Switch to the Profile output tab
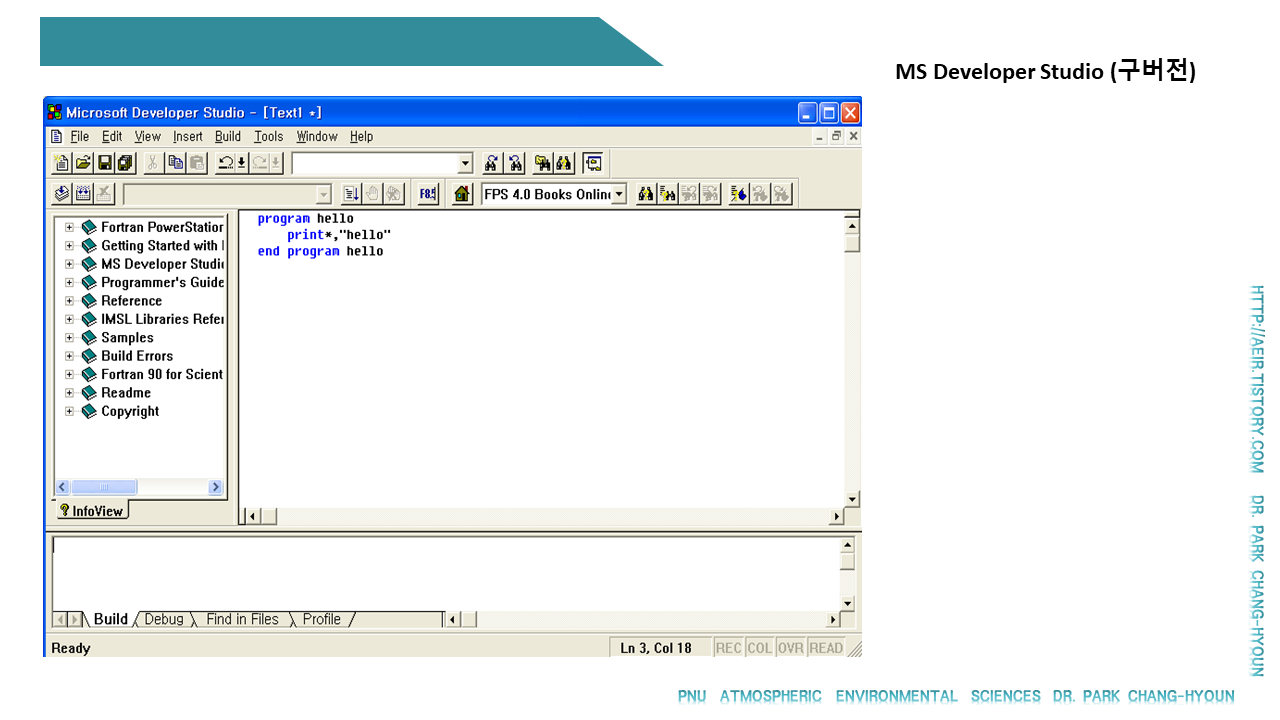Viewport: 1280px width, 720px height. coord(322,619)
